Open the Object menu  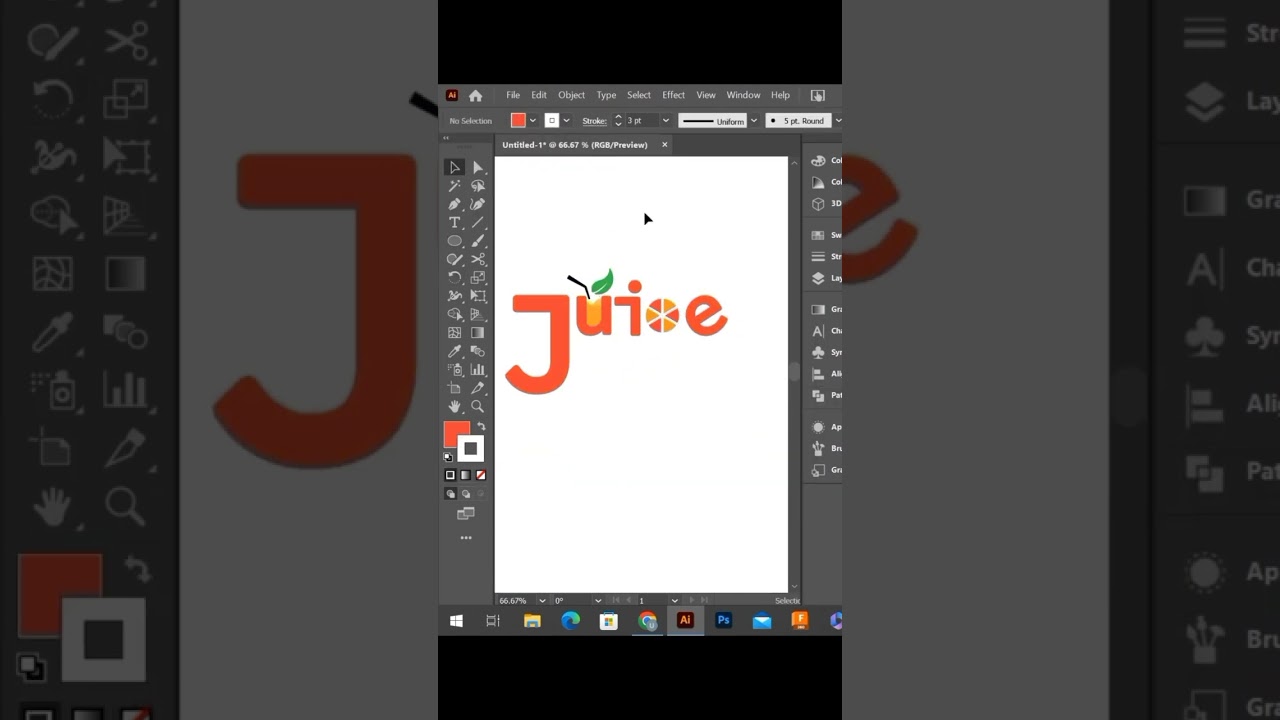tap(571, 95)
